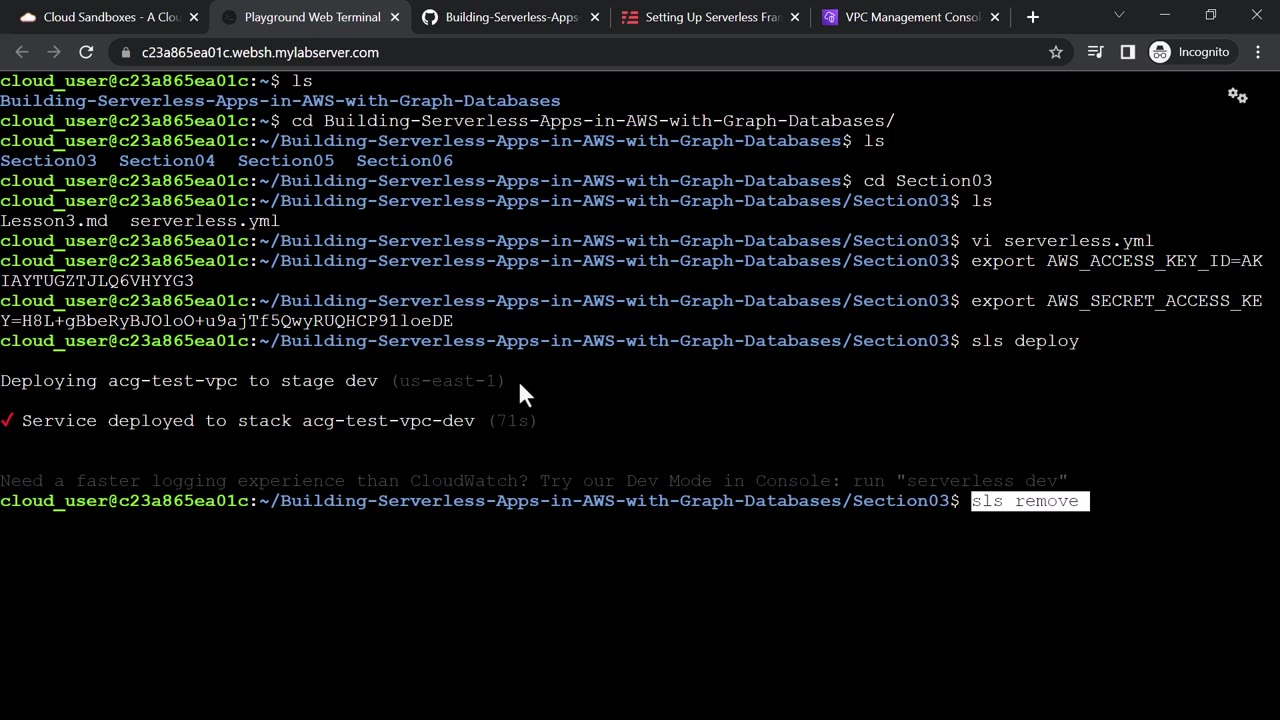Switch to Building-Serverless-Apps GitHub tab
The image size is (1280, 720).
[512, 17]
